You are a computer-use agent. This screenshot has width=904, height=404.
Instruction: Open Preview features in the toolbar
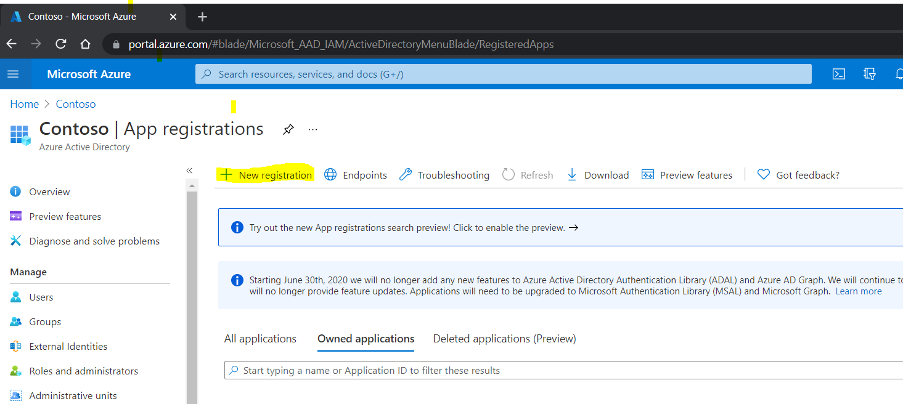687,175
